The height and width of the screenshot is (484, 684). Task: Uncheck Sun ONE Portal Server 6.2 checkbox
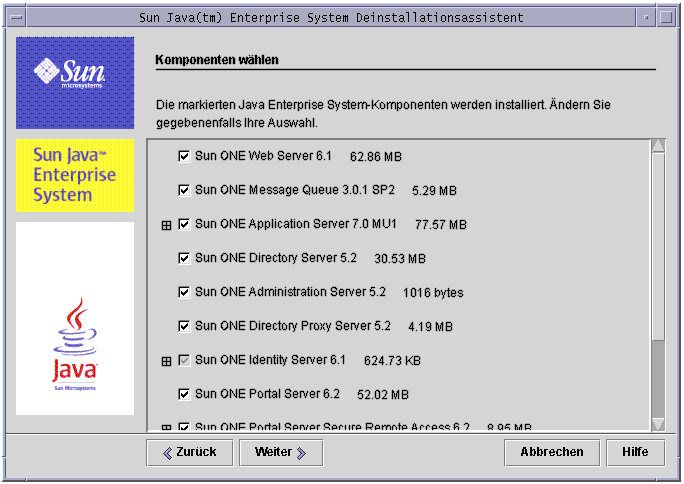click(x=184, y=394)
